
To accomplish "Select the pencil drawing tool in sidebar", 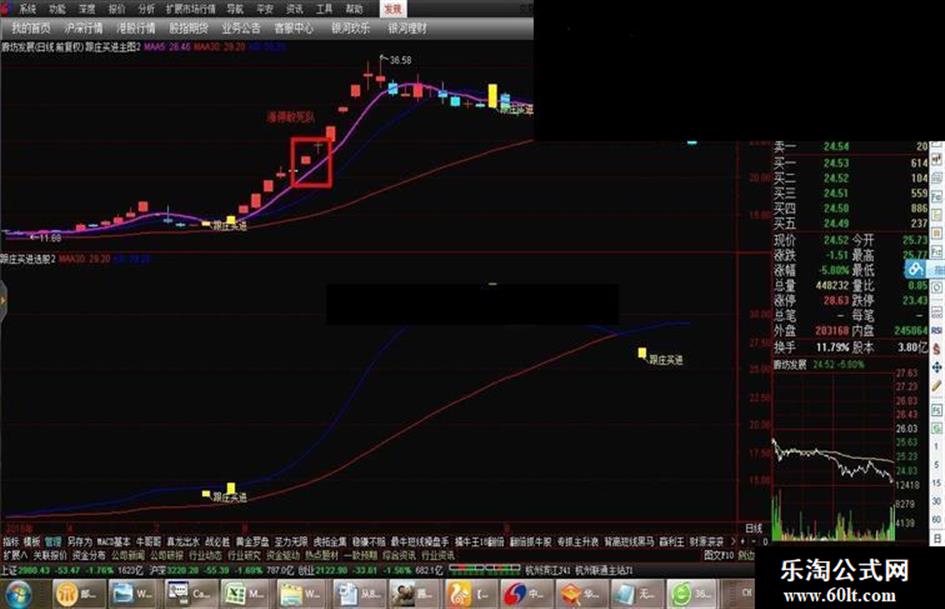I will pos(937,386).
